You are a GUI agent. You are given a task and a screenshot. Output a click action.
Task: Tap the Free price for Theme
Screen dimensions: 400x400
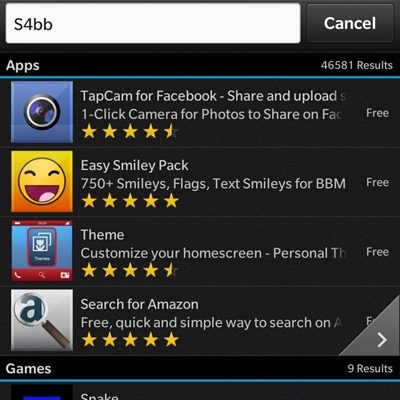click(x=377, y=252)
